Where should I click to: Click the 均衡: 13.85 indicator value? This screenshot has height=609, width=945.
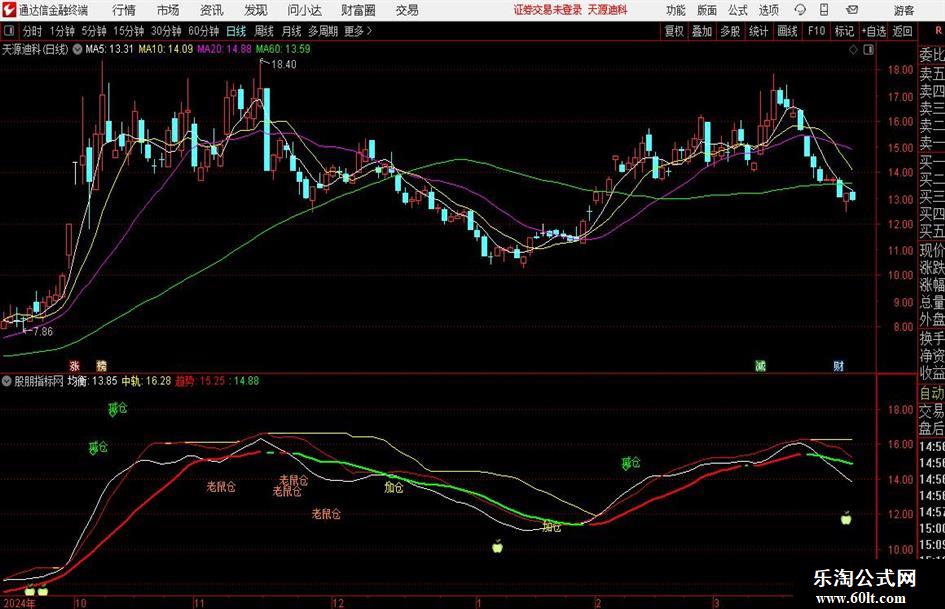(92, 381)
